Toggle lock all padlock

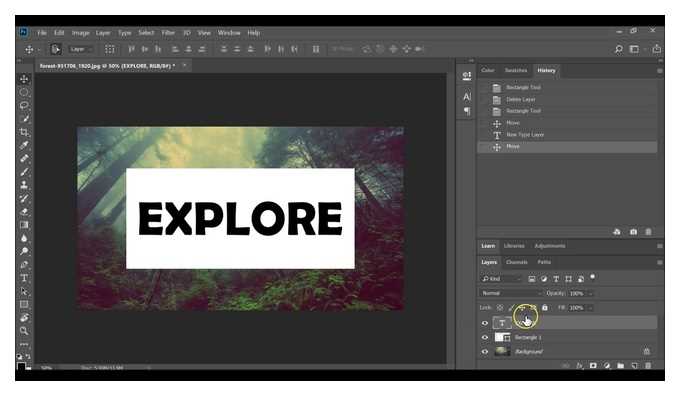545,308
